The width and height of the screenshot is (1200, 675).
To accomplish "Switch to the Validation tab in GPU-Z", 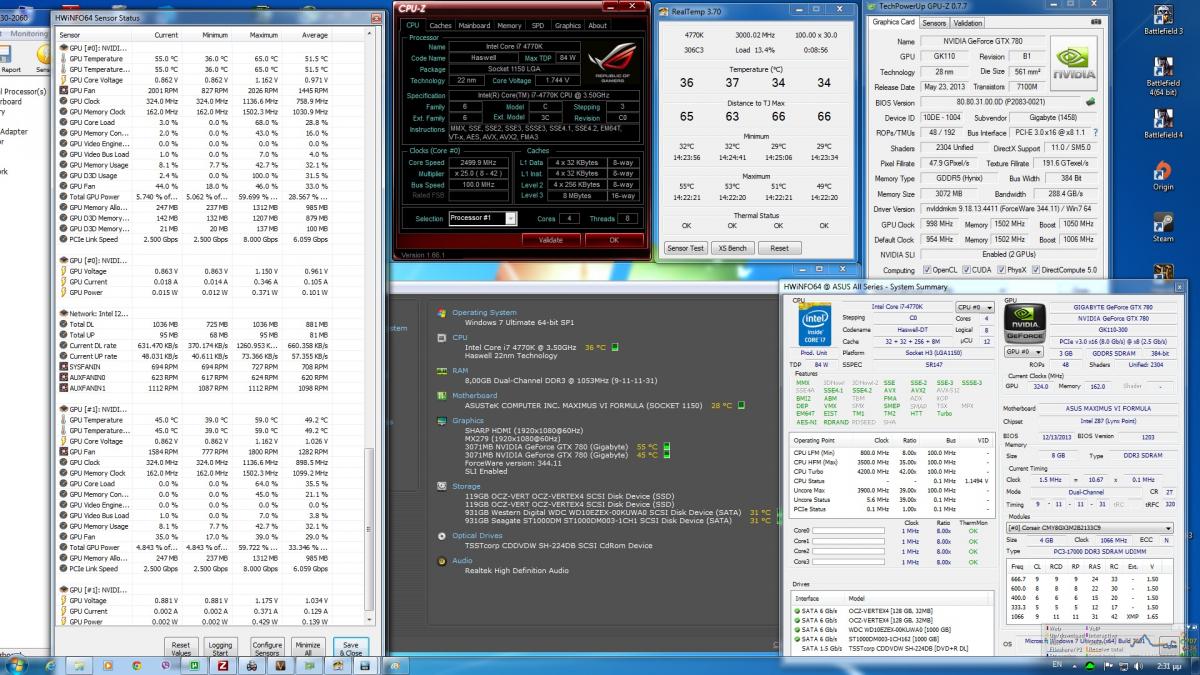I will [x=968, y=22].
